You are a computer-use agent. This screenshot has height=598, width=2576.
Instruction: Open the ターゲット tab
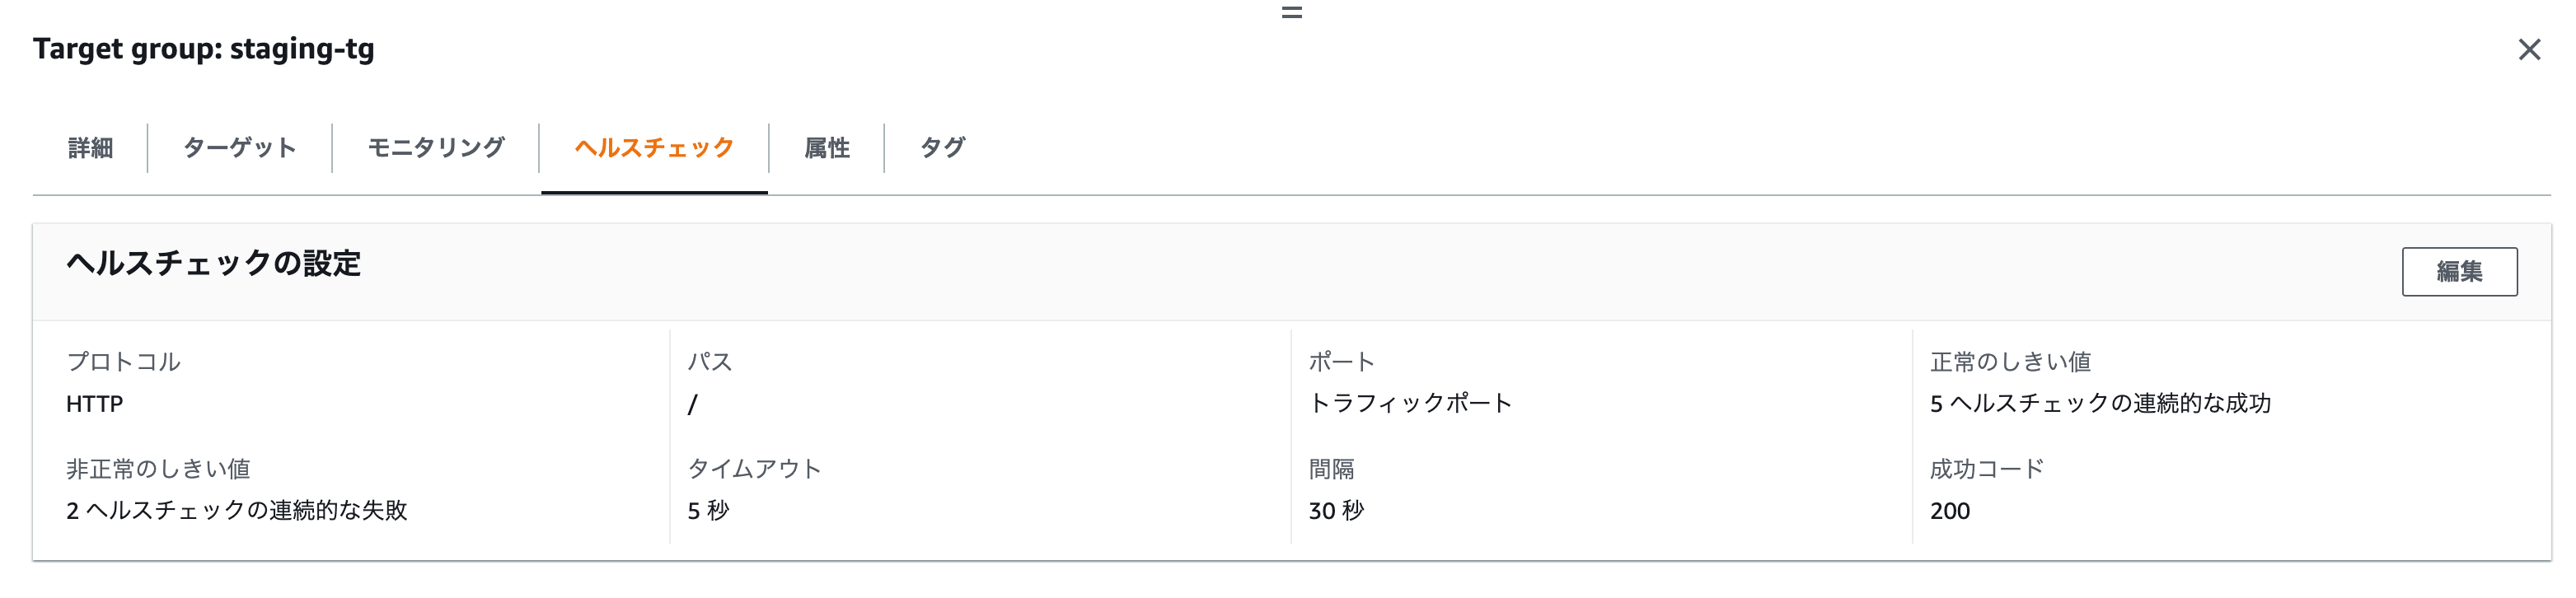(x=239, y=147)
